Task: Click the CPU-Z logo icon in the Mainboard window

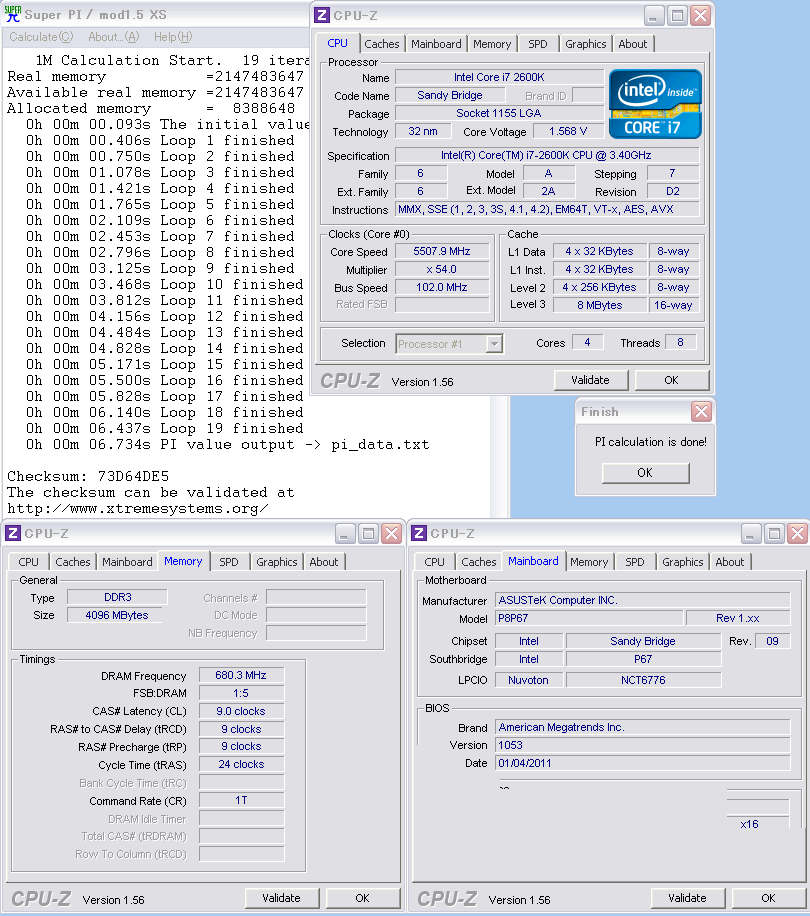Action: pyautogui.click(x=419, y=533)
